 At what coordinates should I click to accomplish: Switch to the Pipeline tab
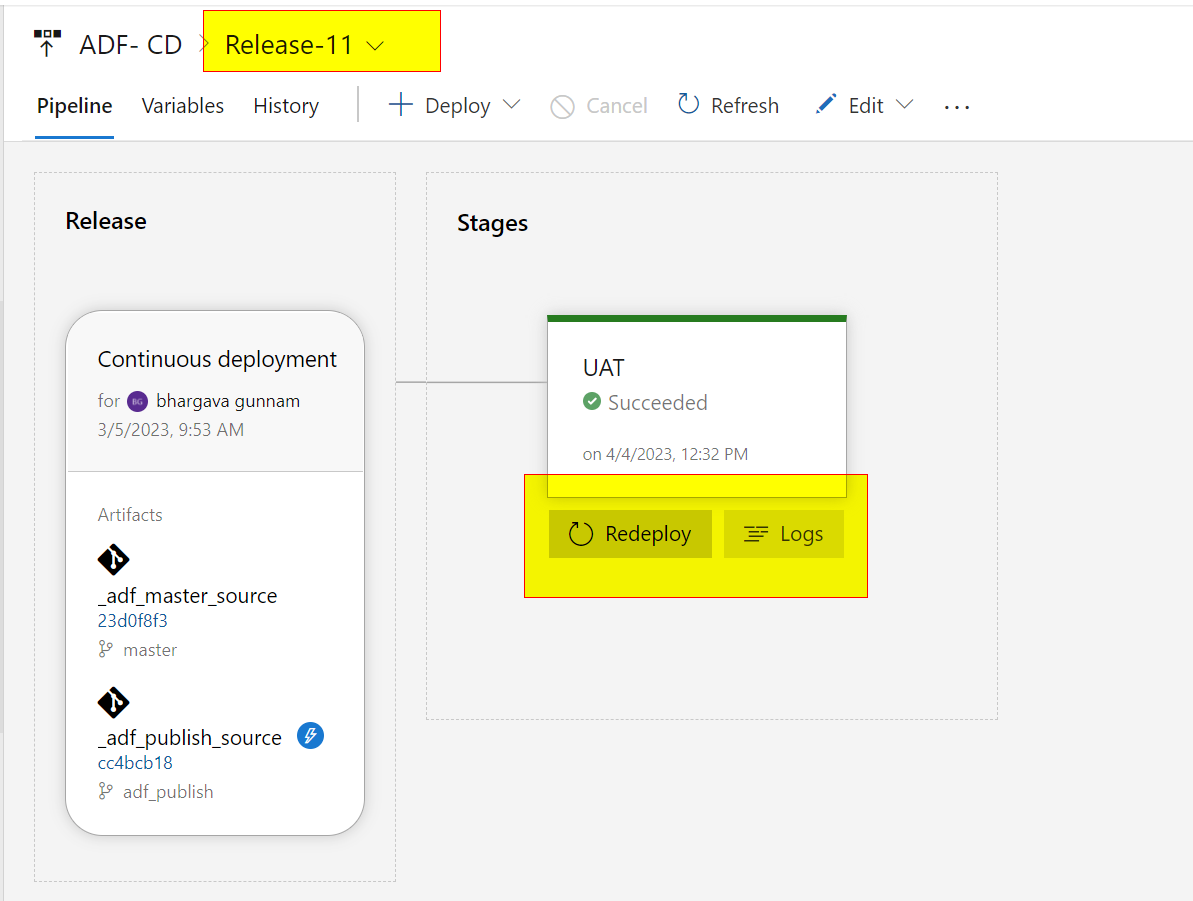tap(75, 106)
